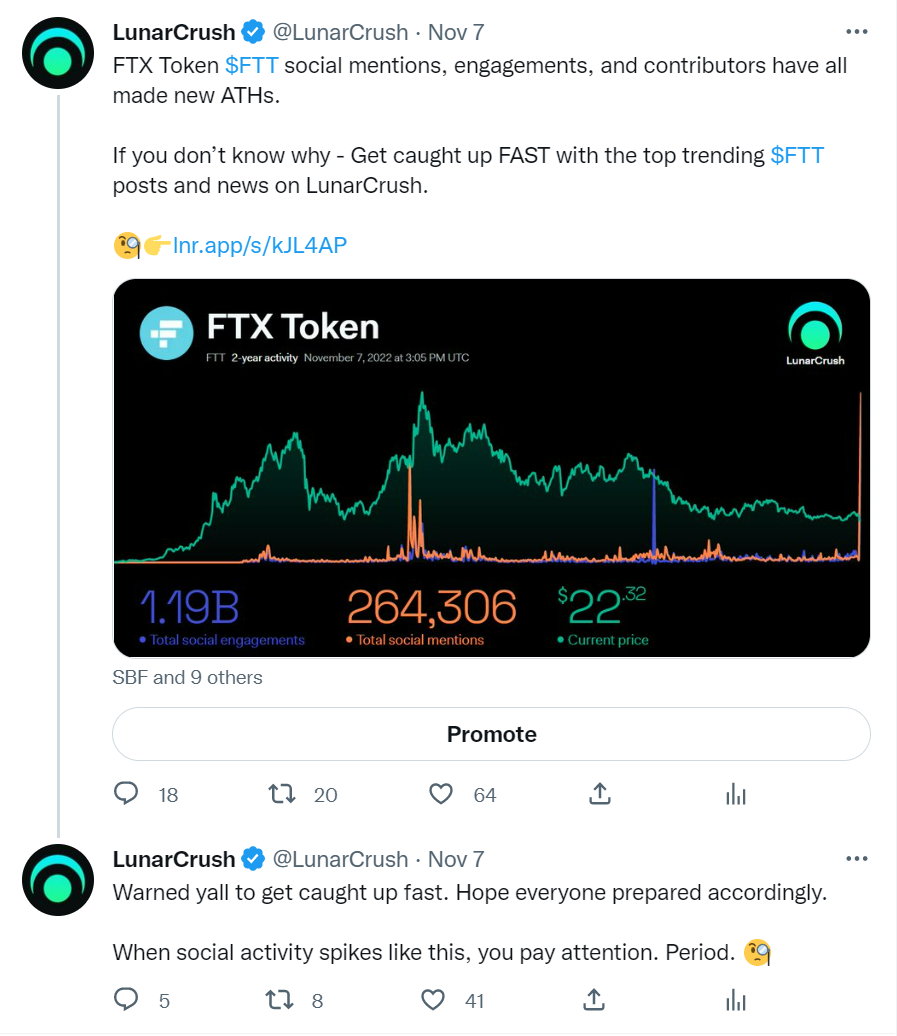Like the 'Warned yall' follow-up tweet
The height and width of the screenshot is (1036, 897).
point(433,999)
